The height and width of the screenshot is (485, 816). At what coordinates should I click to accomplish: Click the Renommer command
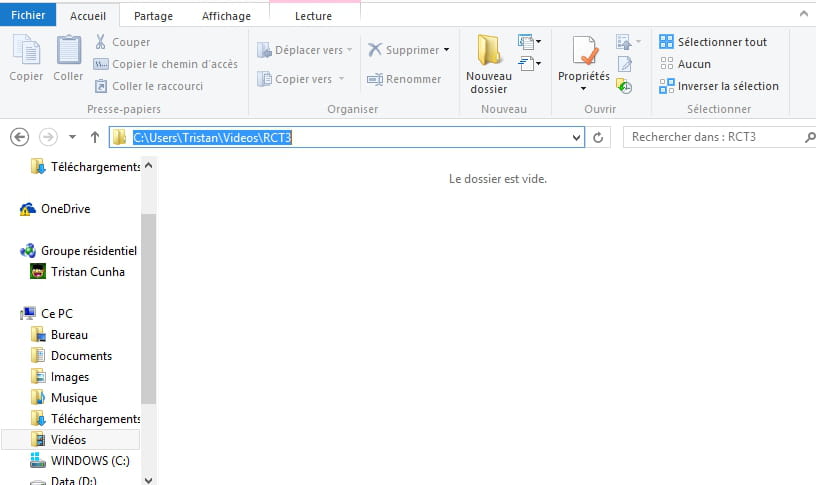coord(404,79)
